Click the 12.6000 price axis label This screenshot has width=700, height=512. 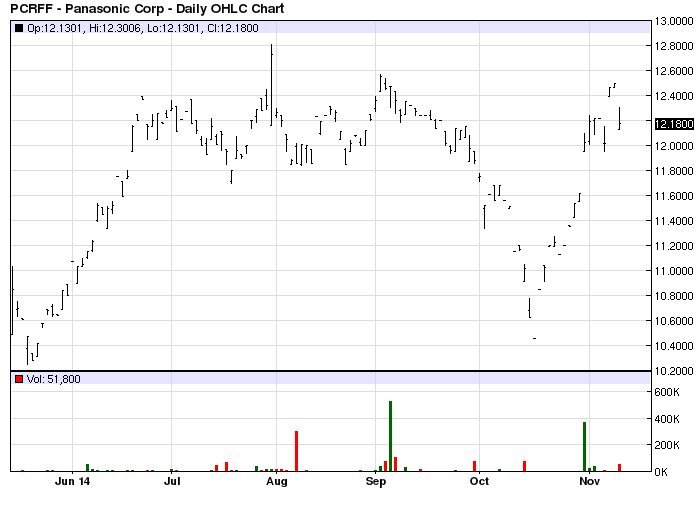point(674,71)
